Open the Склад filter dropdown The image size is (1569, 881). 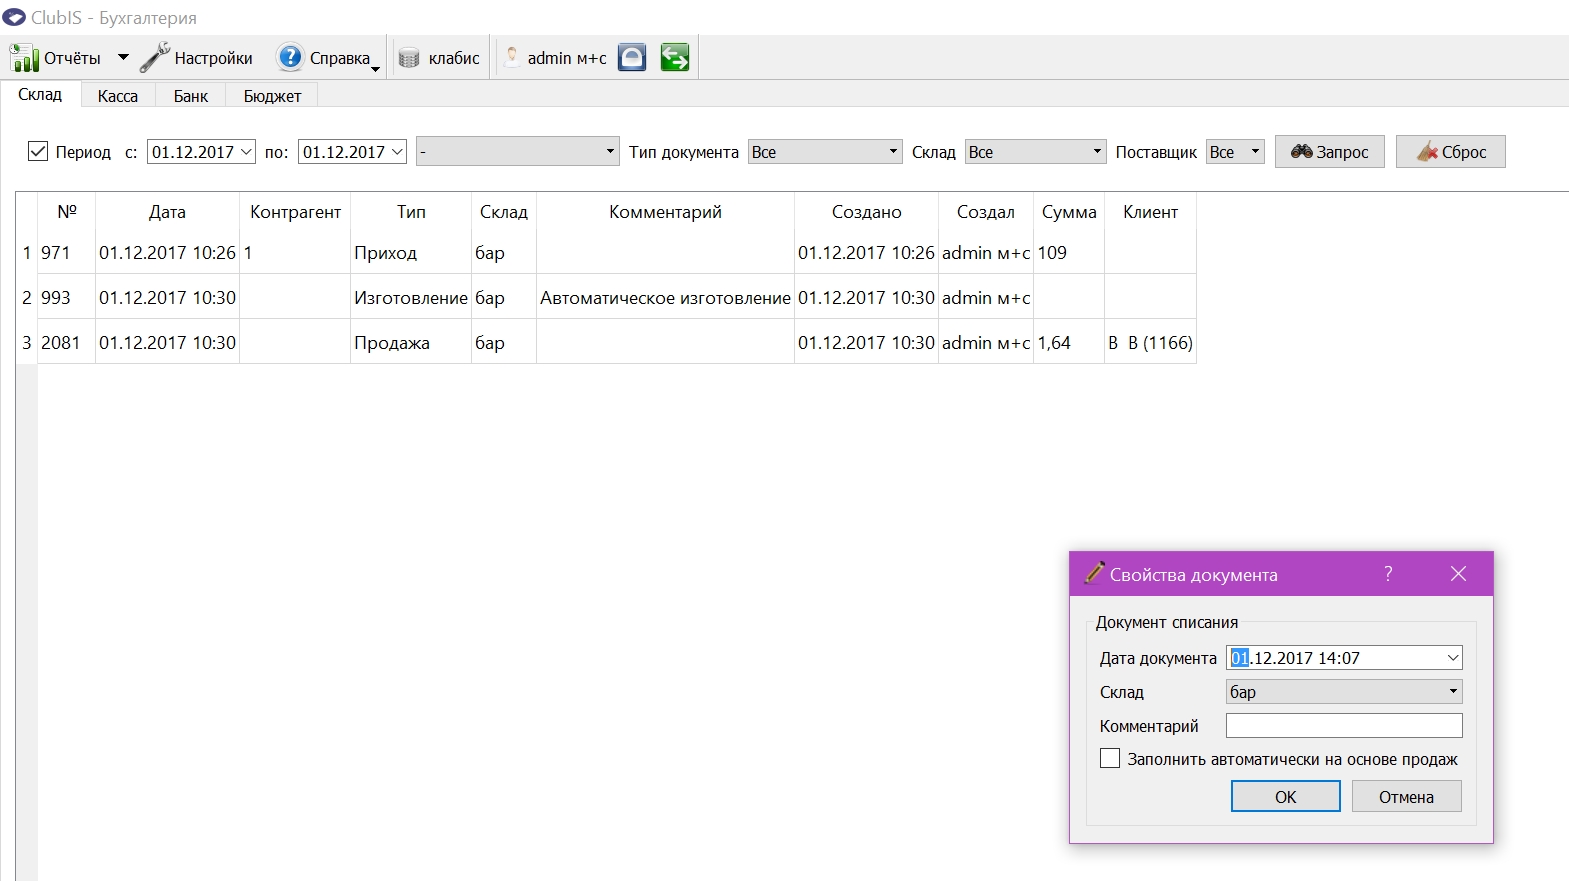tap(1036, 152)
